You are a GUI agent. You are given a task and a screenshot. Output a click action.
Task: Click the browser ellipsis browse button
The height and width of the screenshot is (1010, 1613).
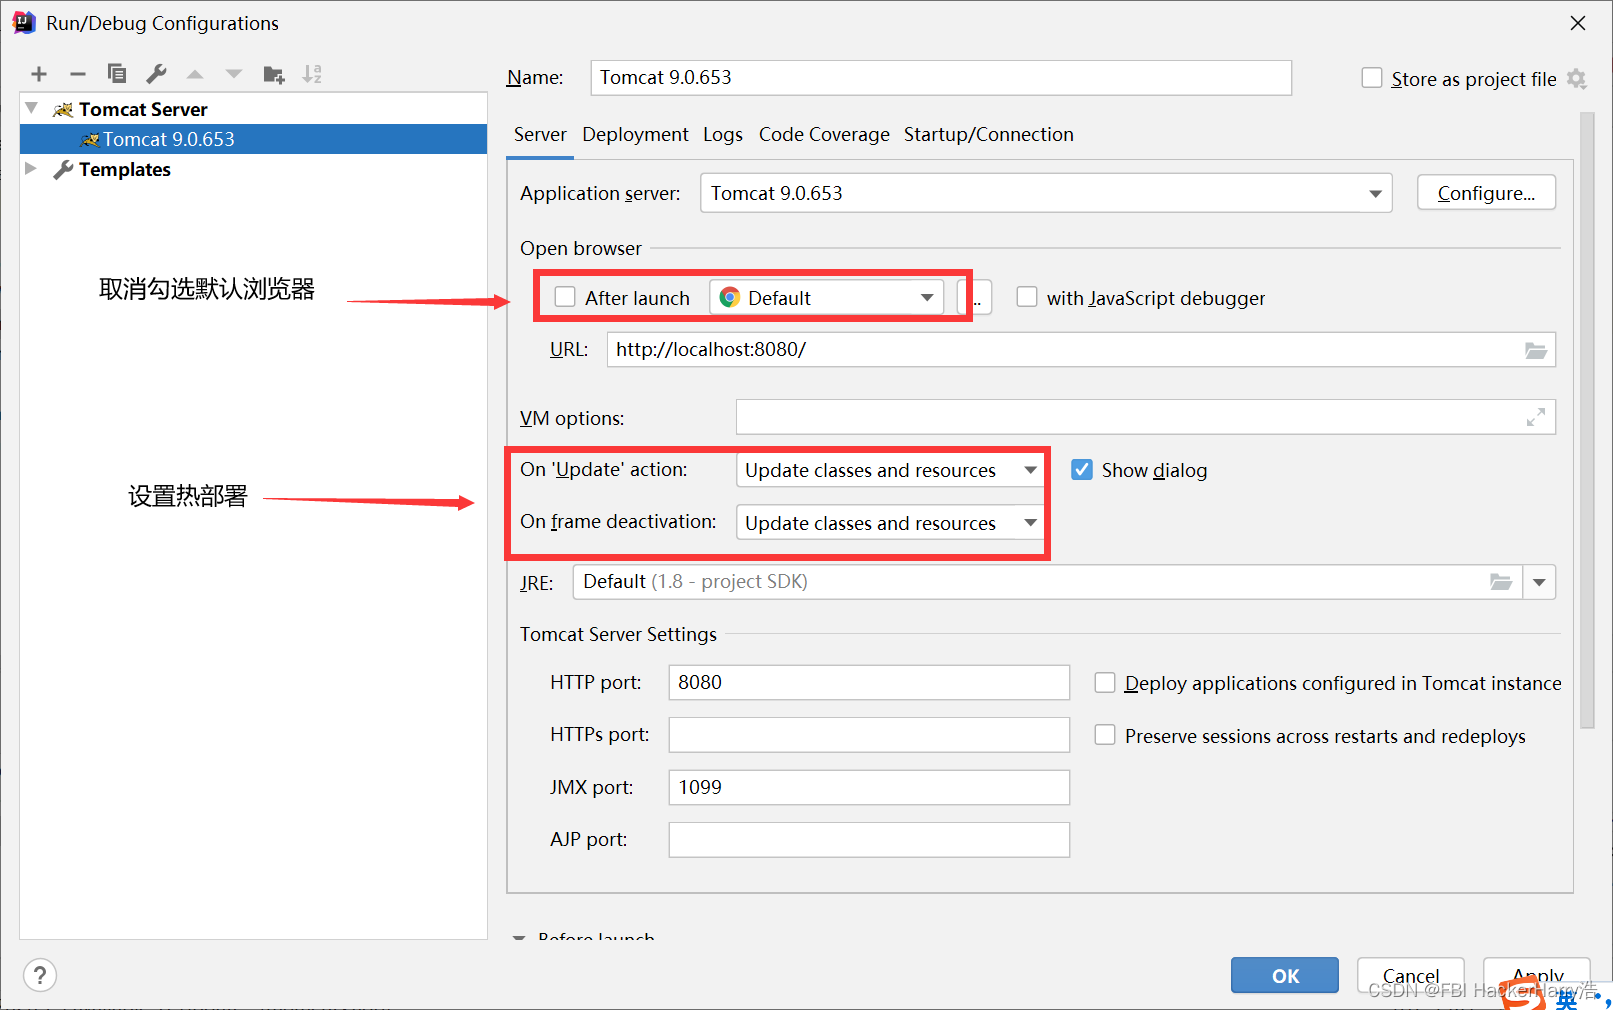point(979,298)
